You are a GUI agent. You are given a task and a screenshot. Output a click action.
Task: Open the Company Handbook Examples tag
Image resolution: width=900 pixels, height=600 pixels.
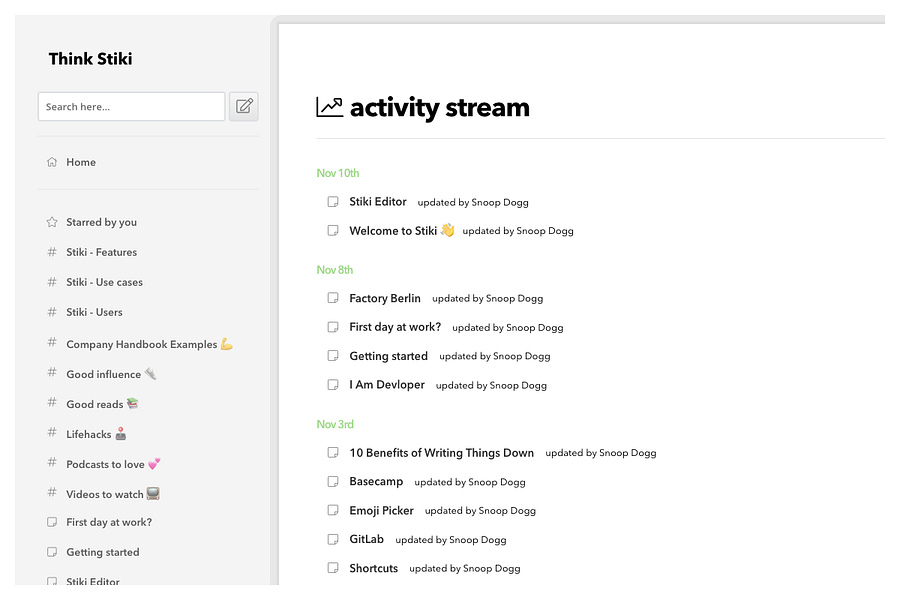[149, 344]
